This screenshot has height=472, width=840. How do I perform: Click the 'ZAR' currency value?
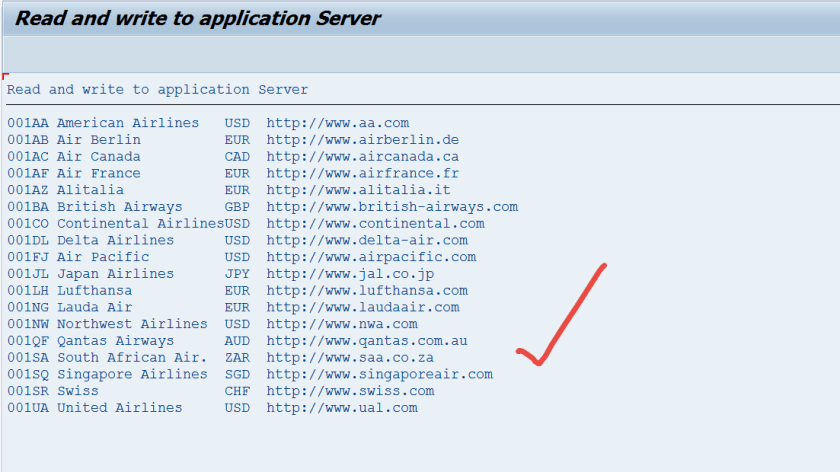tap(237, 357)
